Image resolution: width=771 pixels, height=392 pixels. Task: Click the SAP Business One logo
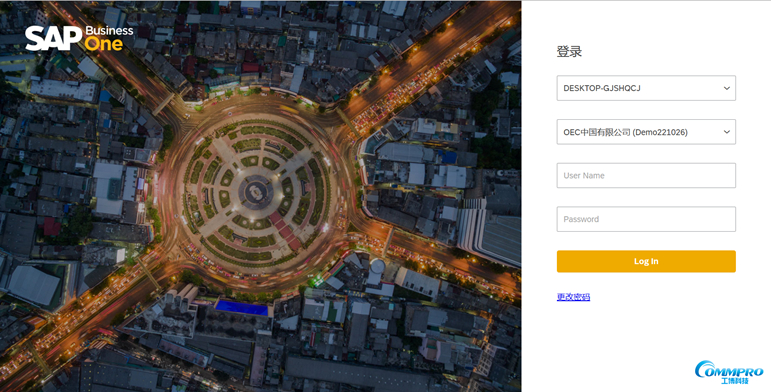tap(79, 38)
